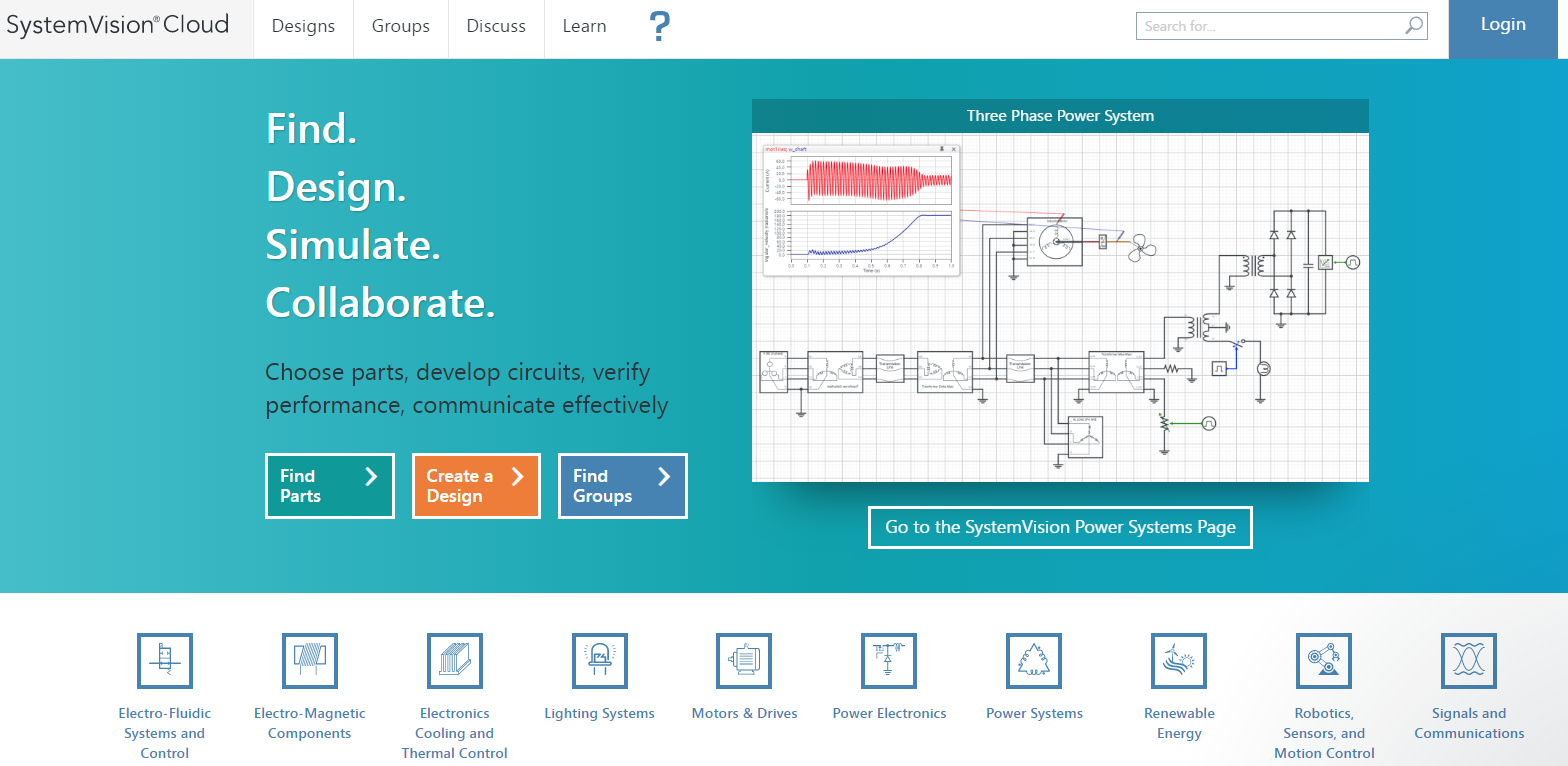Screen dimensions: 1568x766
Task: Open the Power Electronics circuit icon
Action: [x=889, y=661]
